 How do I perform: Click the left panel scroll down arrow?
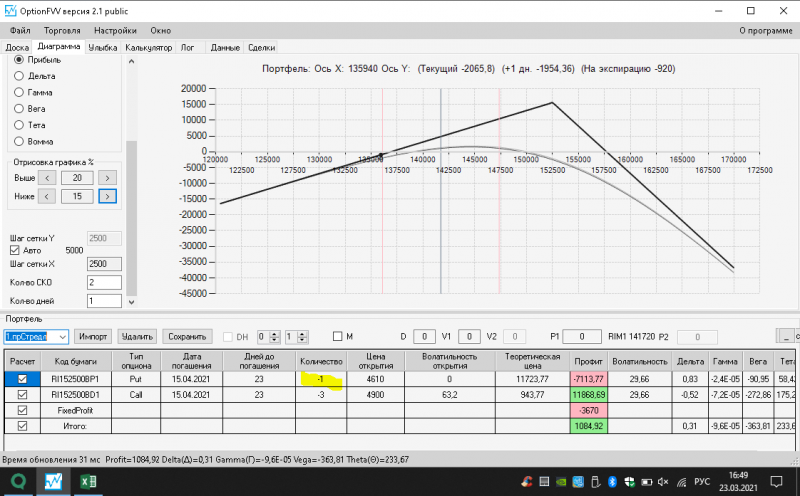(x=131, y=302)
